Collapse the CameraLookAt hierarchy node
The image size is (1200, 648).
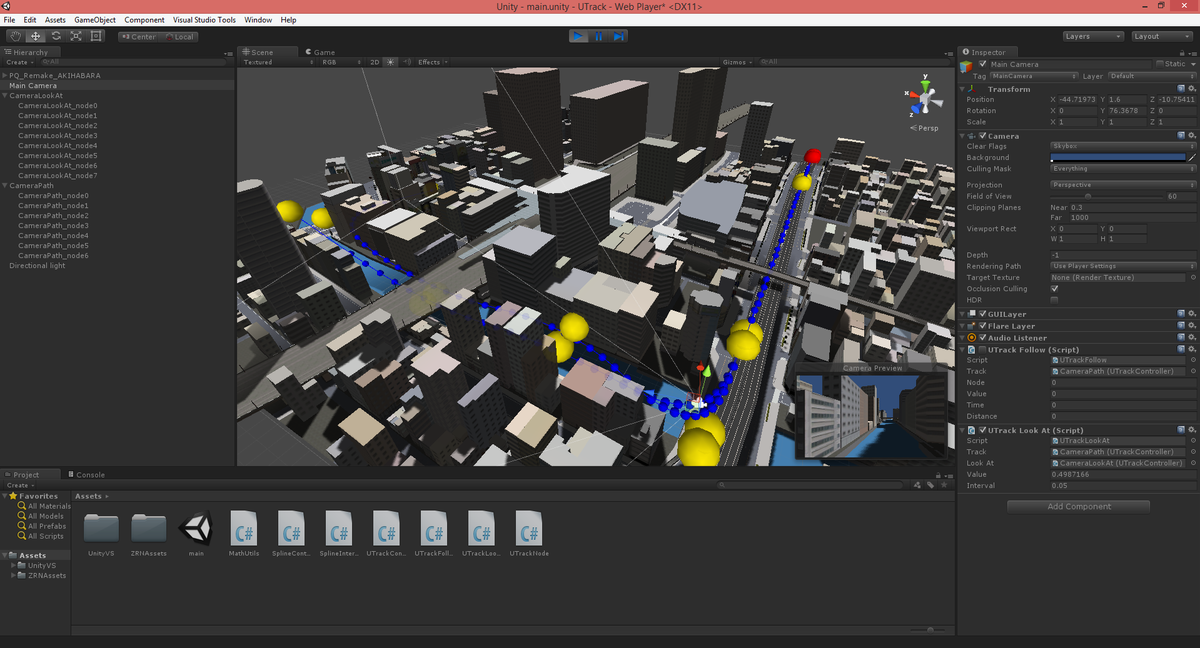(5, 96)
